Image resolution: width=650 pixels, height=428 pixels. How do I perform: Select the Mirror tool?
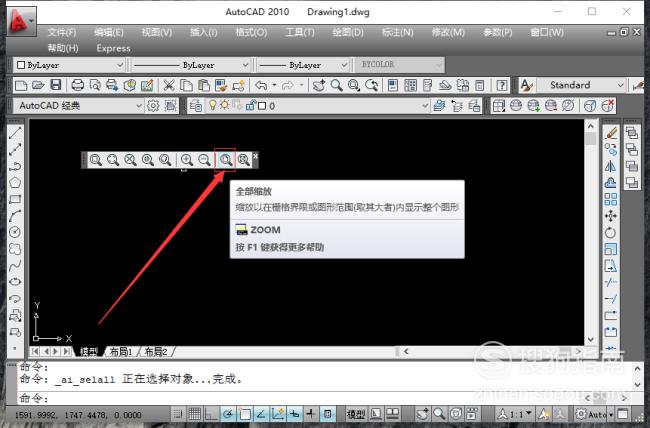(611, 166)
